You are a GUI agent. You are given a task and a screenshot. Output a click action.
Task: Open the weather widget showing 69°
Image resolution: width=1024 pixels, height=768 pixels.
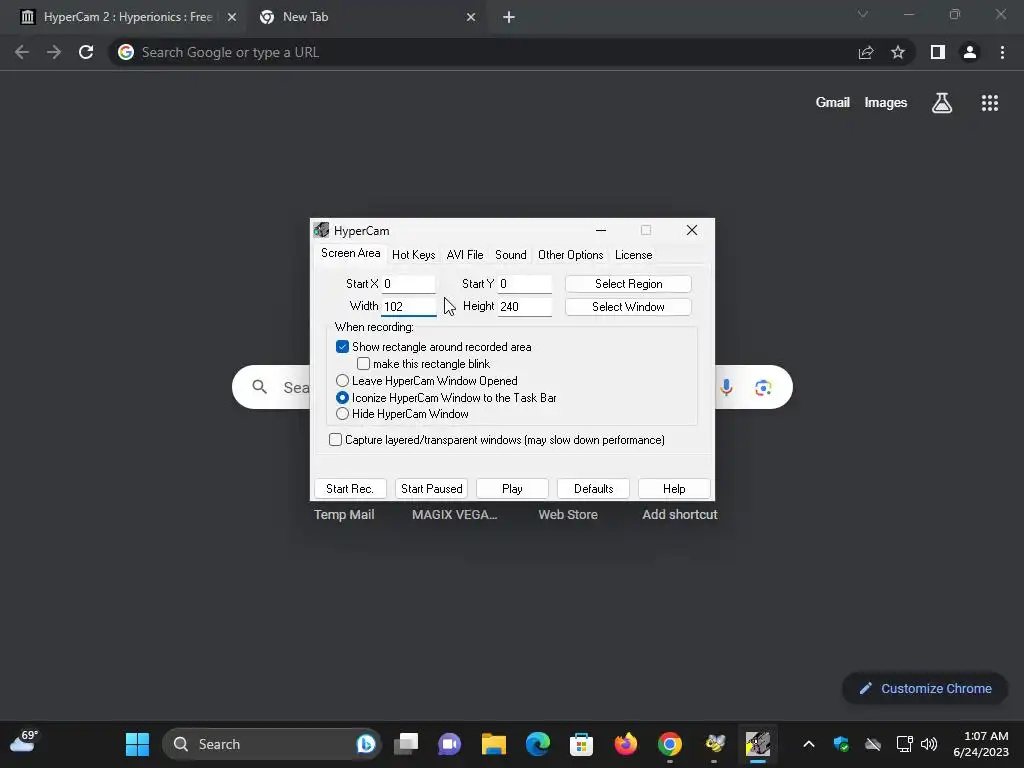(24, 743)
